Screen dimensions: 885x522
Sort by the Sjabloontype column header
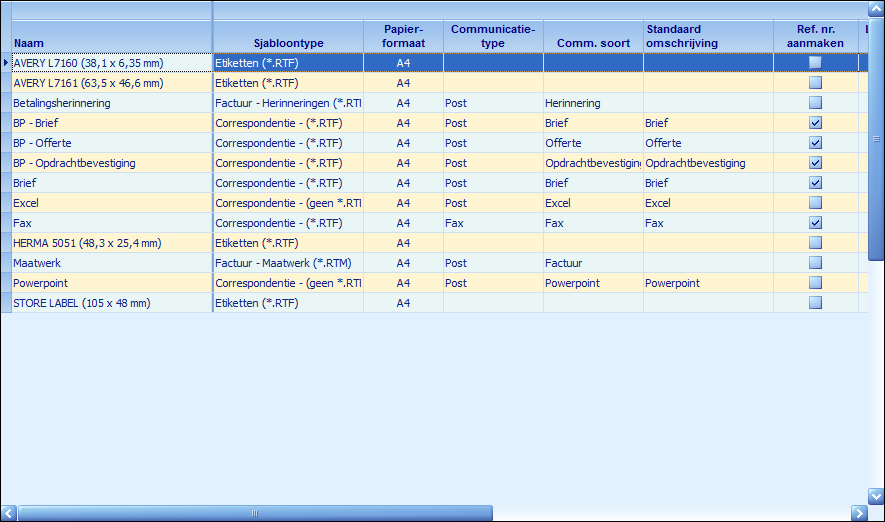288,43
